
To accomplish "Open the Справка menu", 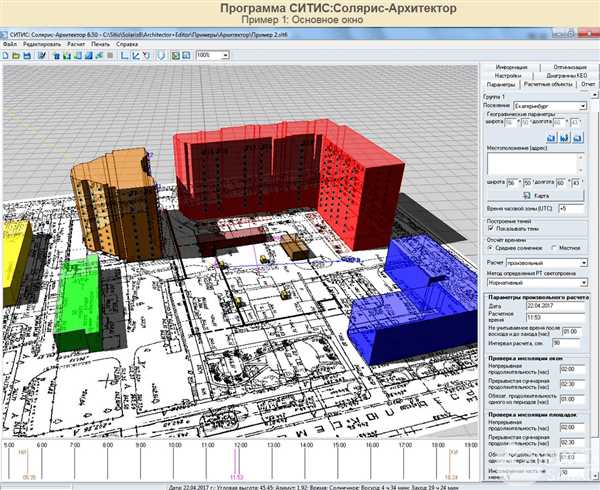I will click(x=127, y=44).
